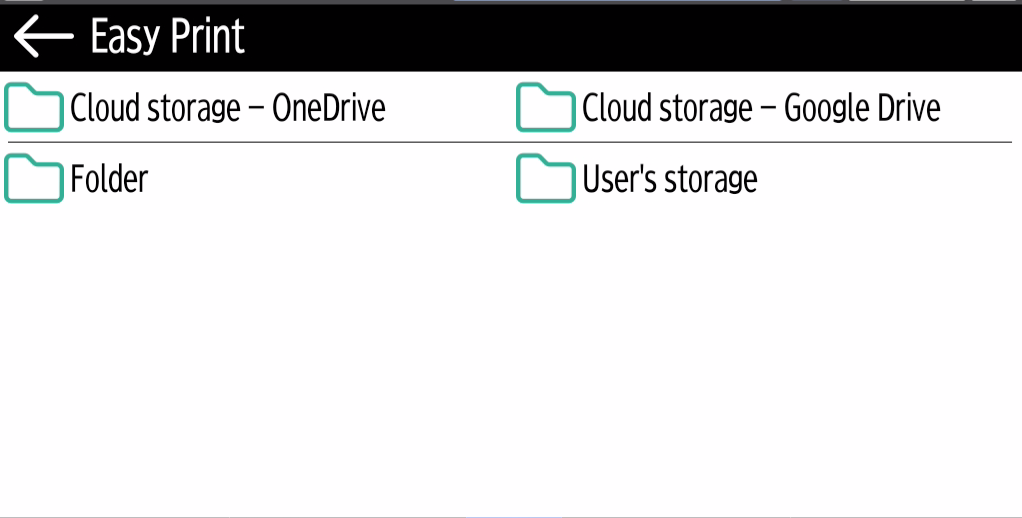Open the entry labeled Folder
1022x518 pixels.
pos(108,180)
